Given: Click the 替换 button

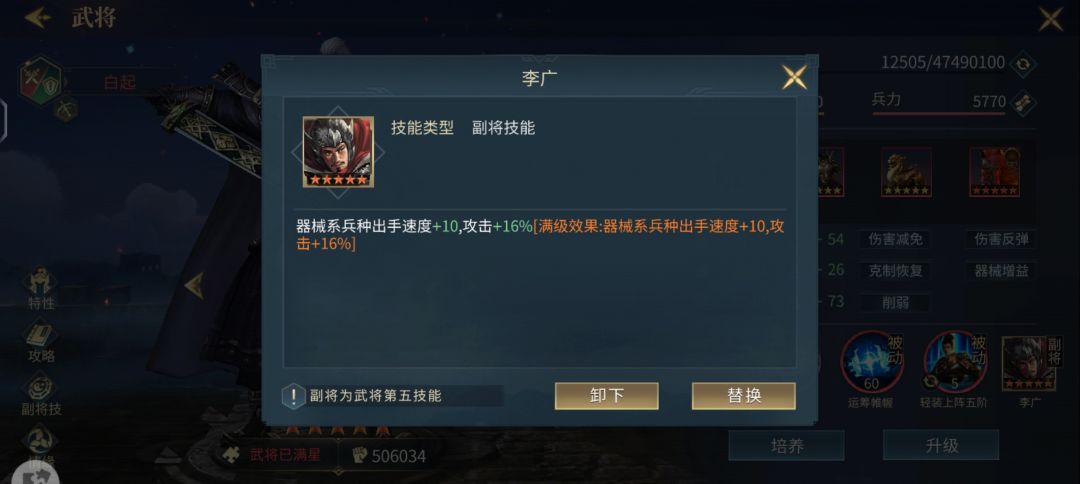Looking at the screenshot, I should click(743, 396).
